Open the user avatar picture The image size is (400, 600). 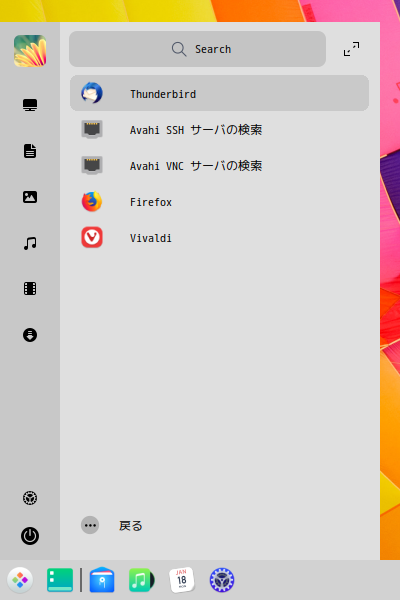tap(30, 51)
